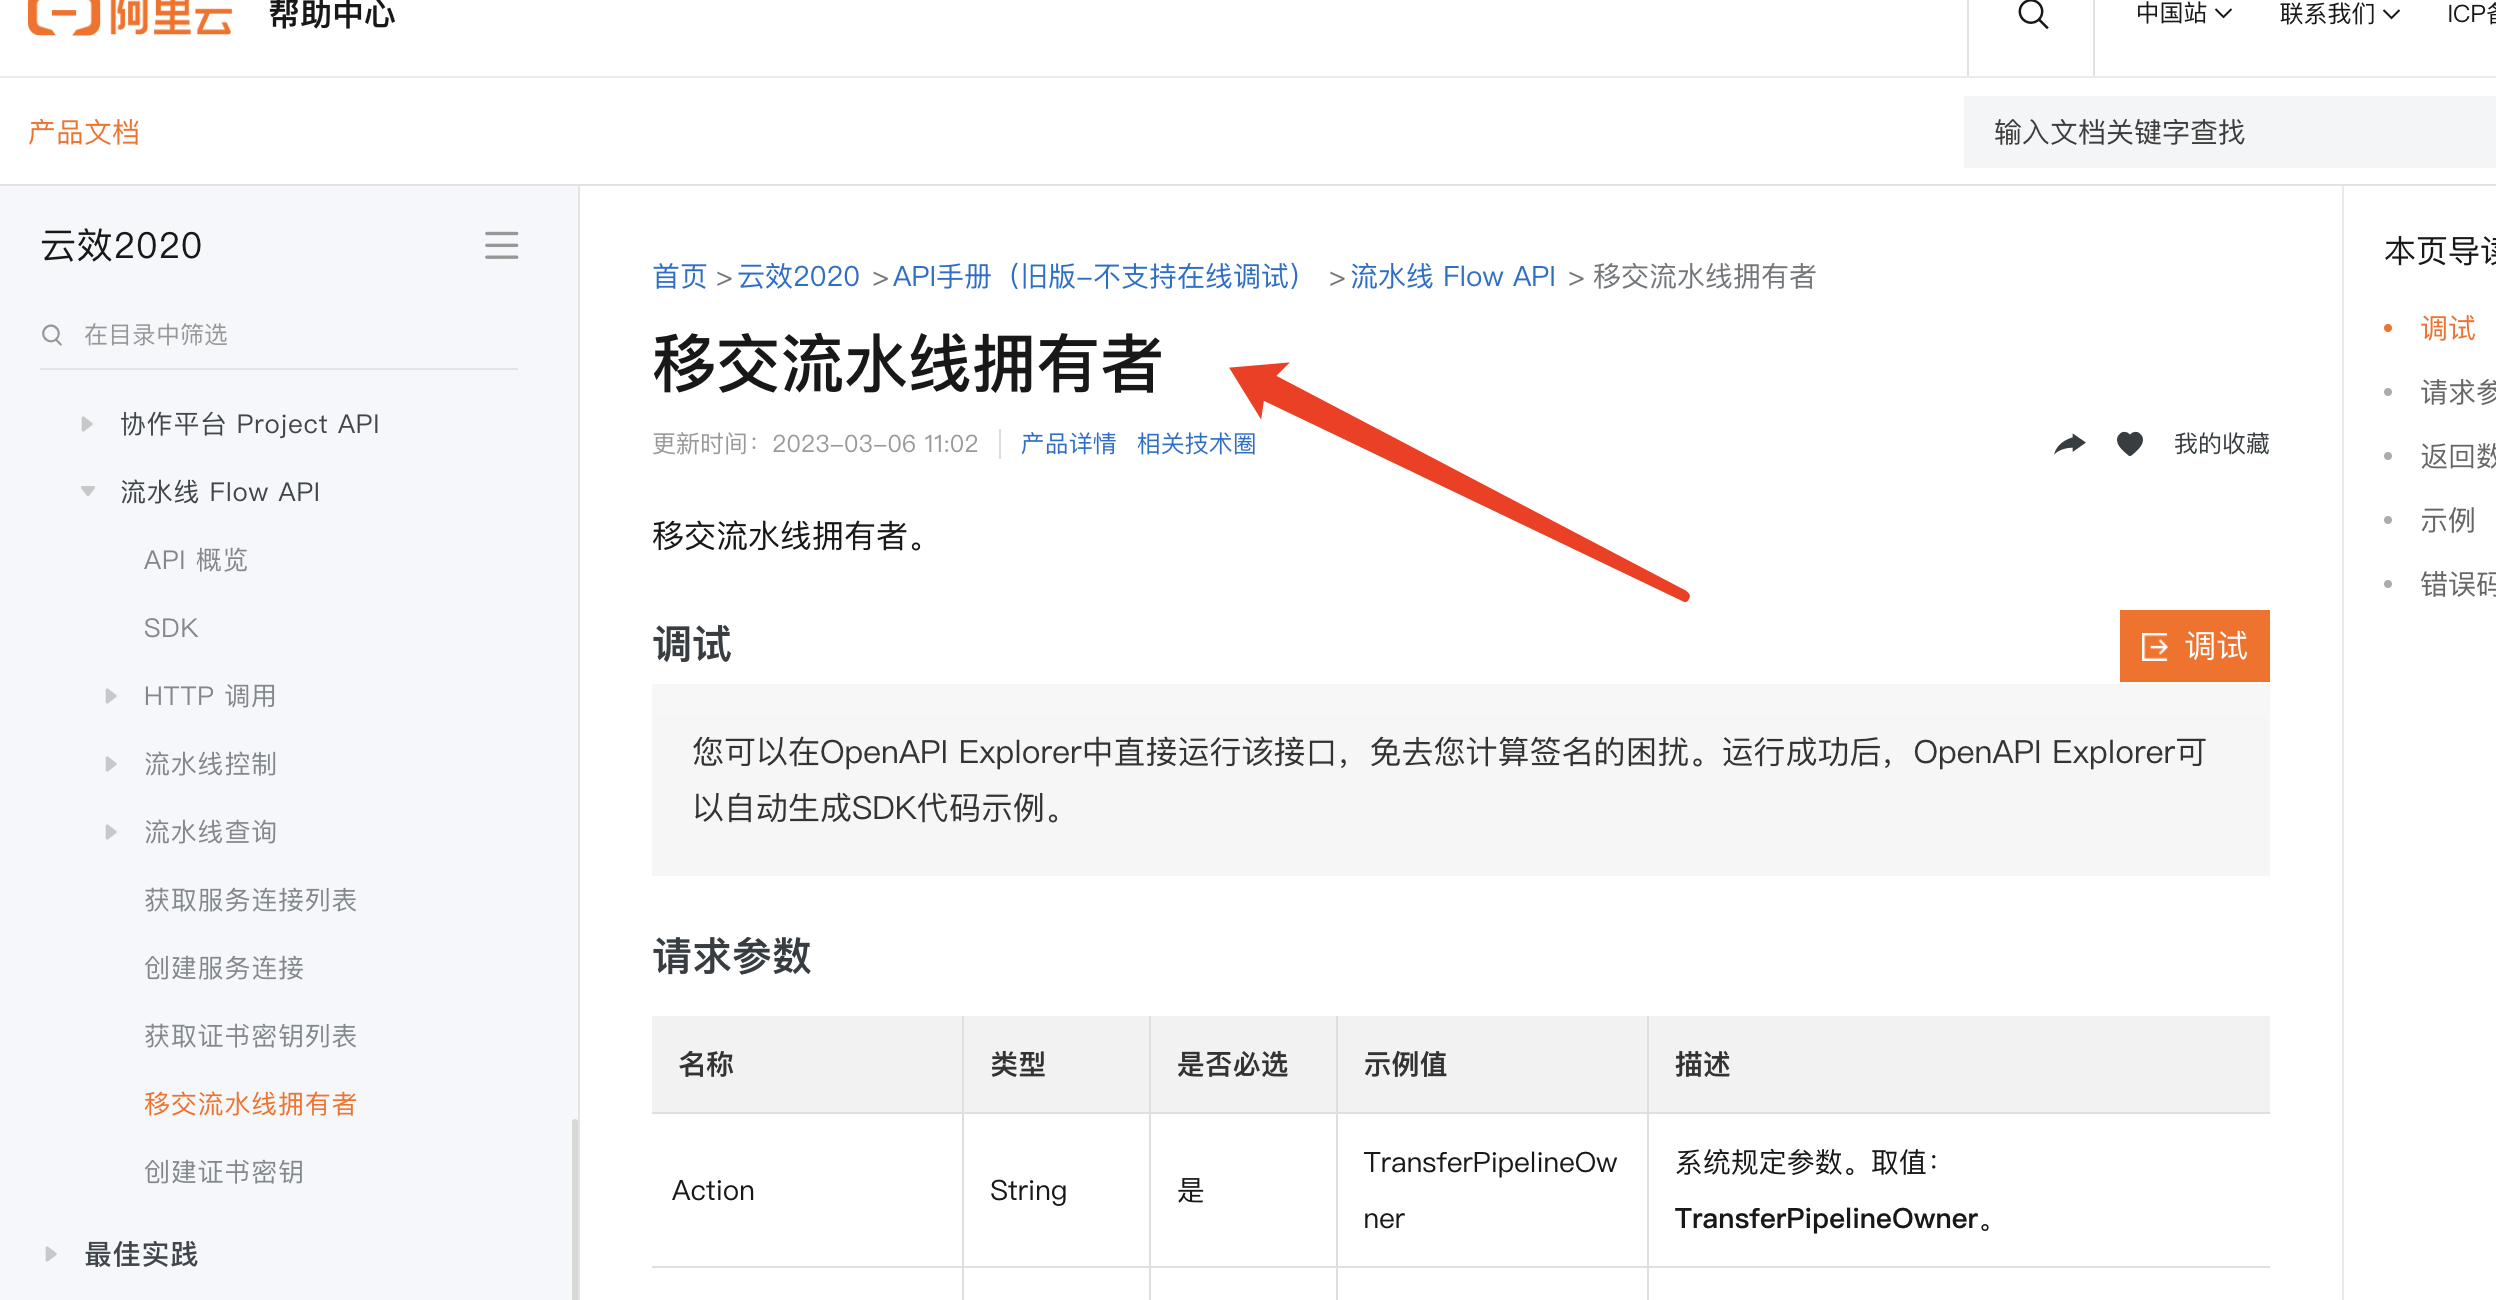Click the share arrow icon
This screenshot has height=1300, width=2496.
(2069, 443)
